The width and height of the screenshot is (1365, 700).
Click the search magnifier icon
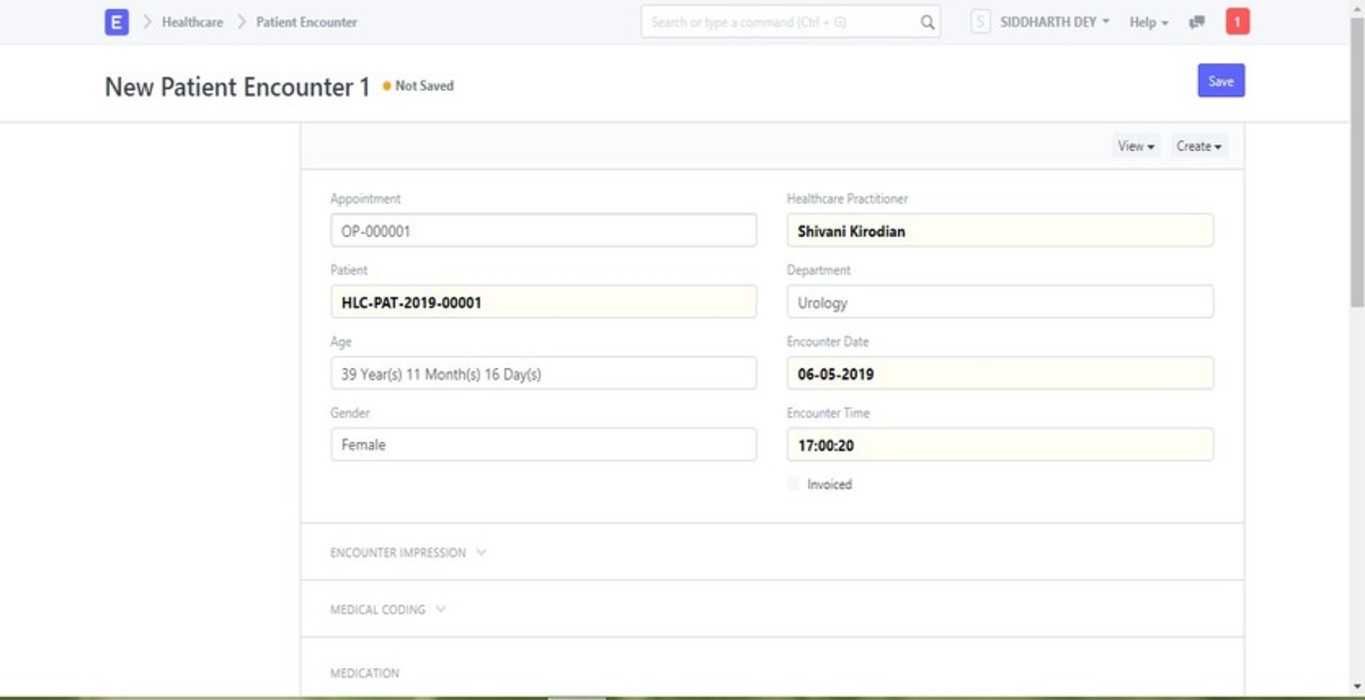tap(927, 22)
